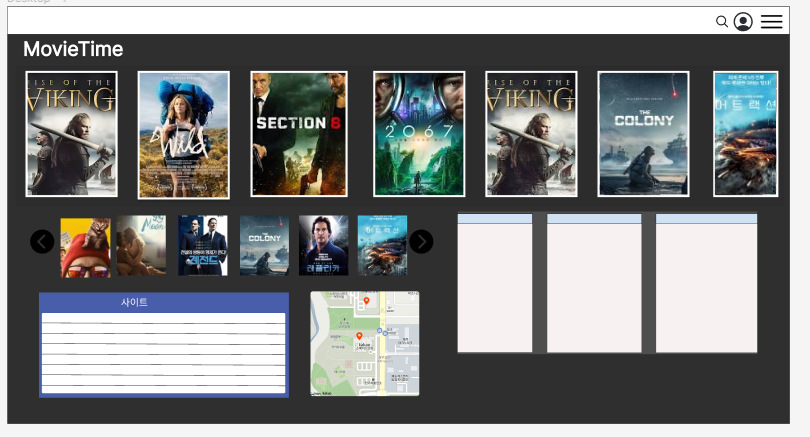Open the user account profile icon
810x437 pixels.
click(x=743, y=22)
